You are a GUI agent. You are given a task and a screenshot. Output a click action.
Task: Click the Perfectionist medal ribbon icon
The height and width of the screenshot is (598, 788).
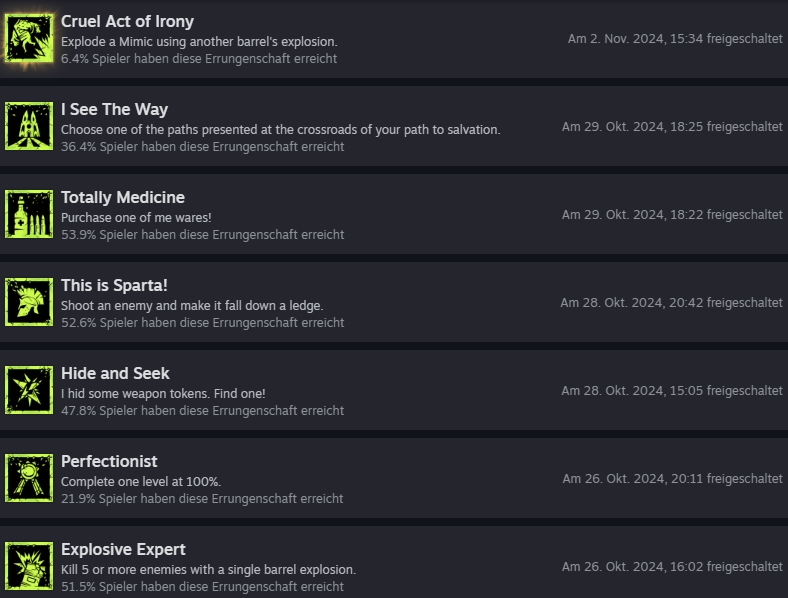[29, 478]
